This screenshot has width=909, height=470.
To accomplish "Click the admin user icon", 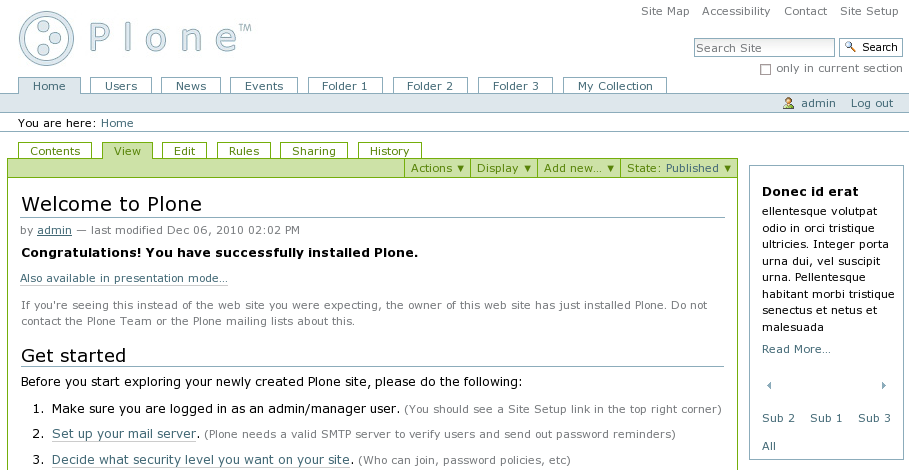I will [789, 103].
